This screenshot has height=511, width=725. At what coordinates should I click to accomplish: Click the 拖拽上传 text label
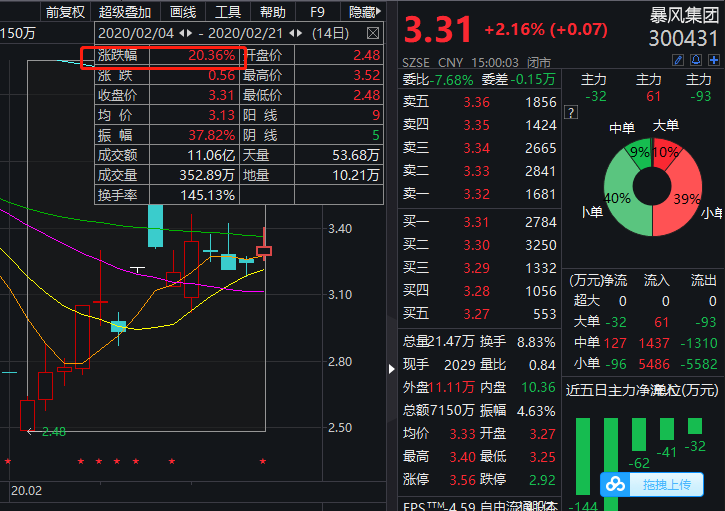coord(666,484)
